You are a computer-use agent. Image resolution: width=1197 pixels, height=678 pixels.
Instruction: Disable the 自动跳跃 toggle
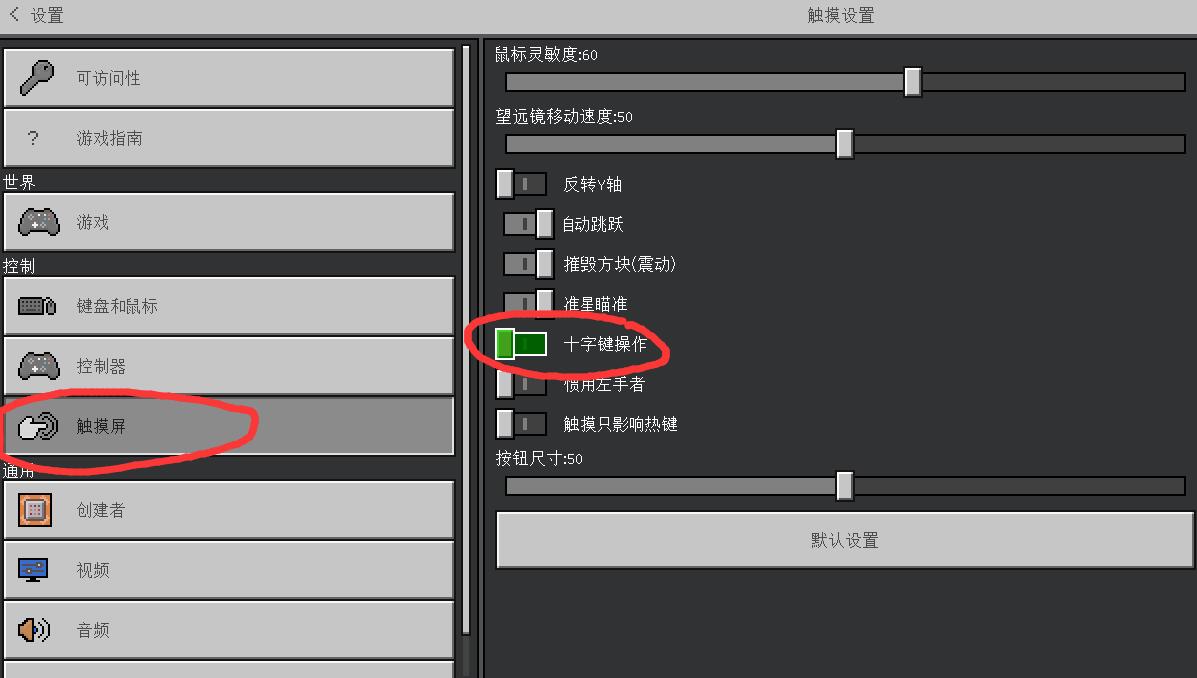(528, 224)
